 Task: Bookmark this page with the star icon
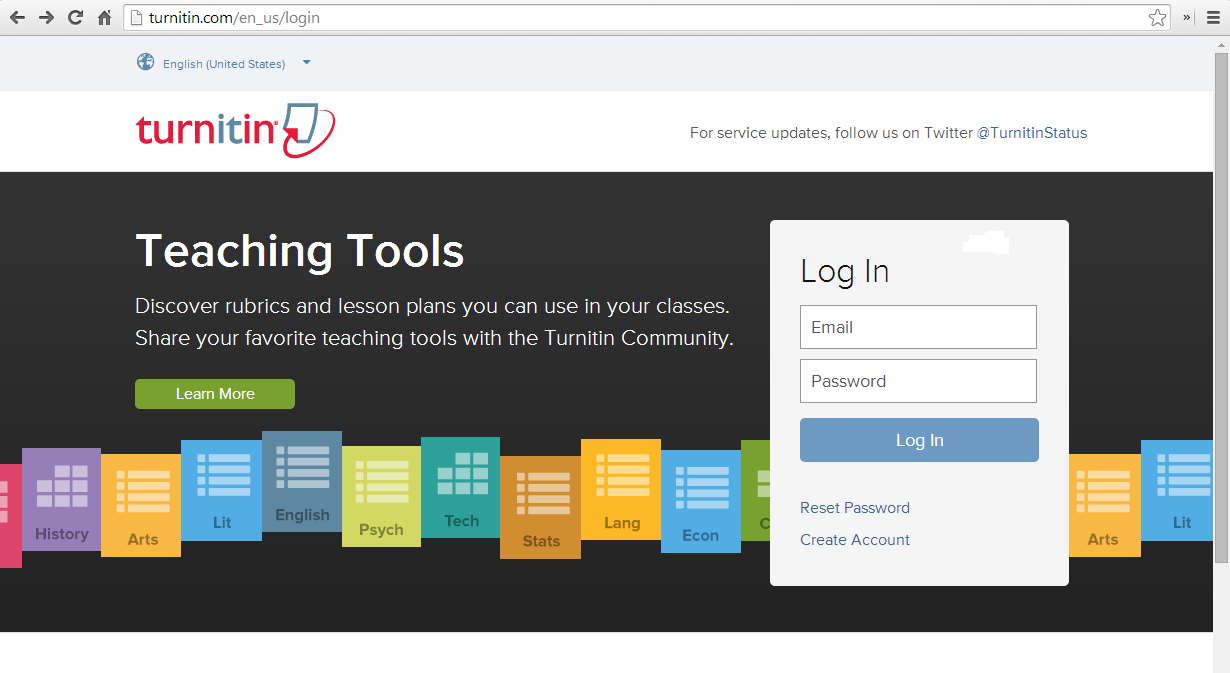pyautogui.click(x=1157, y=17)
